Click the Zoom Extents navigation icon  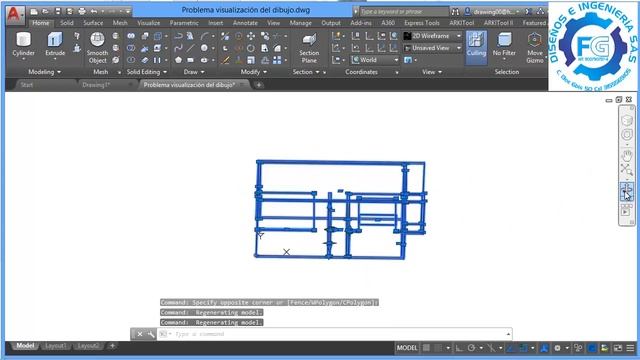(x=627, y=169)
